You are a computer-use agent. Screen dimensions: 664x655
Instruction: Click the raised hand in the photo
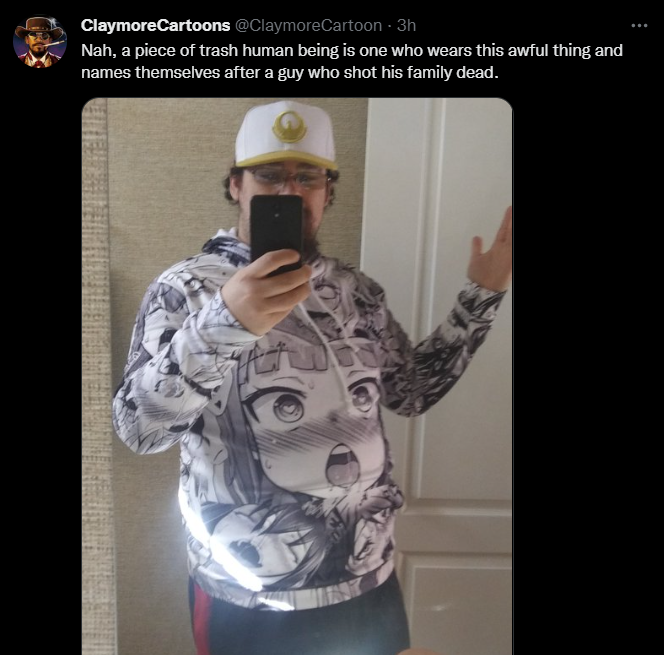coord(490,251)
